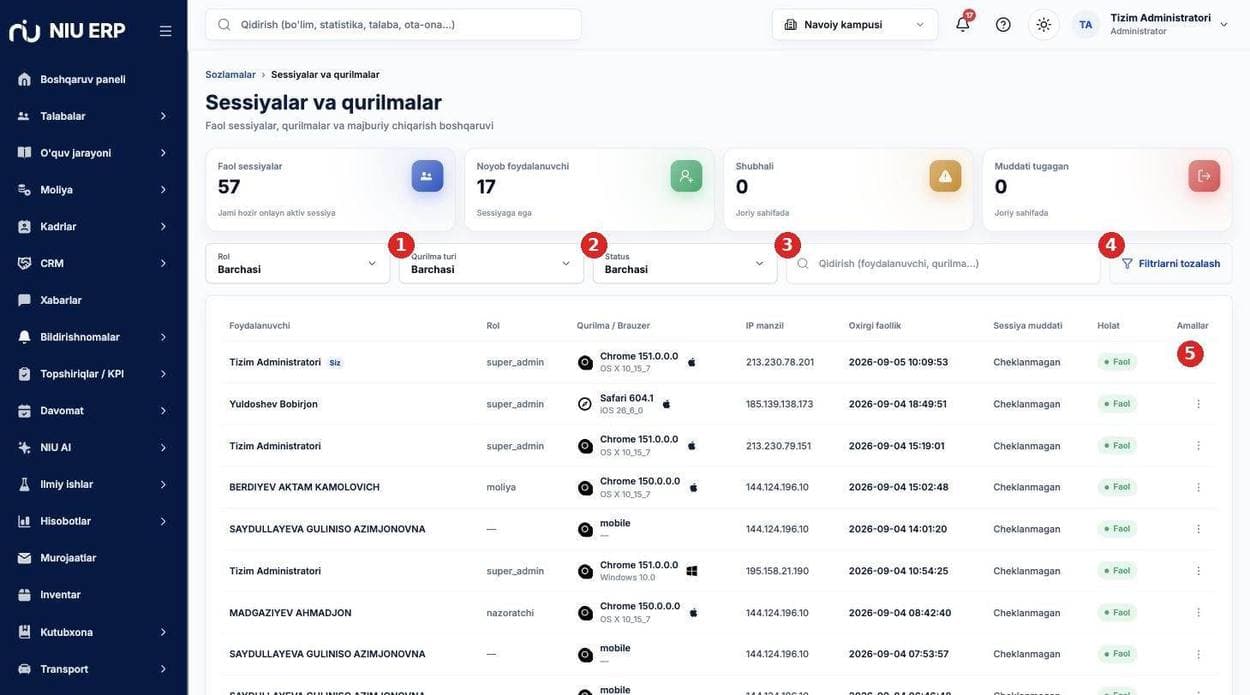Open the notifications bell in the top bar
The image size is (1250, 695).
[963, 24]
